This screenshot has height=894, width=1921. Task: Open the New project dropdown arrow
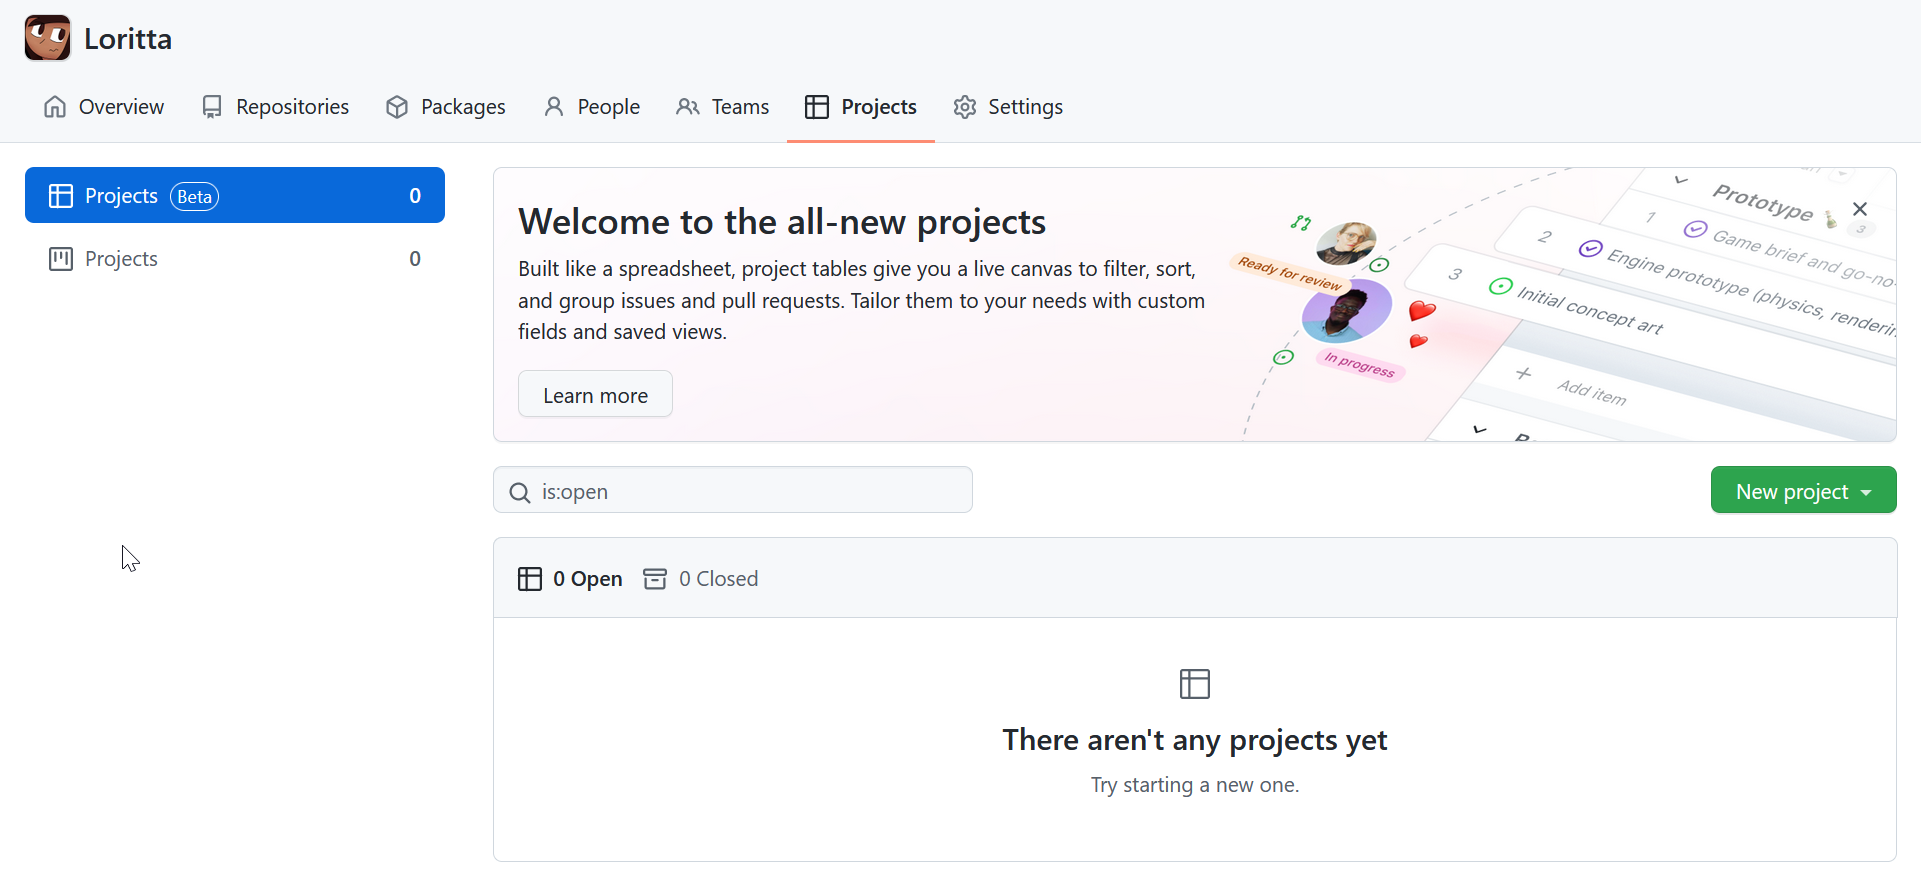(x=1868, y=491)
